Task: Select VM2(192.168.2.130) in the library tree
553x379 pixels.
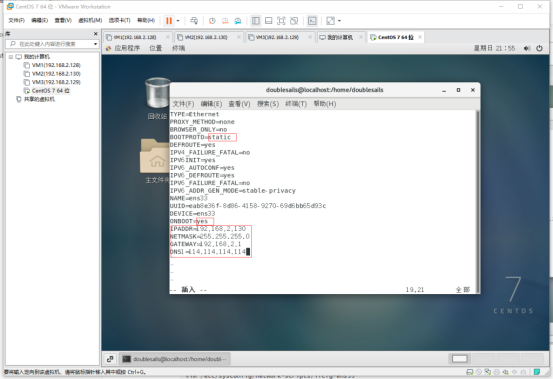Action: (52, 73)
